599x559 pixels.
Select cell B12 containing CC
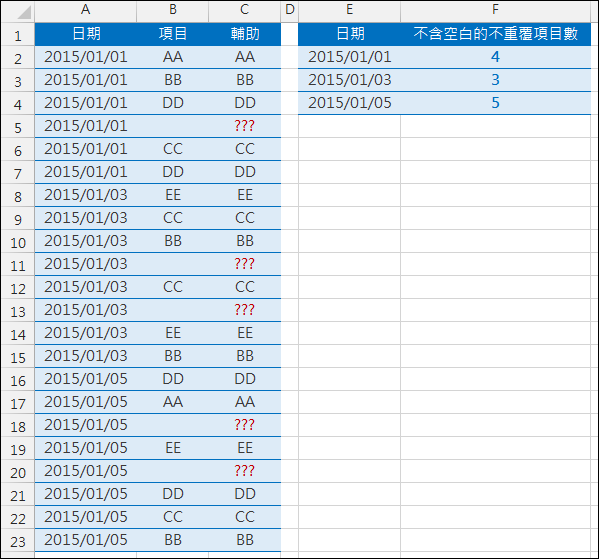pos(173,287)
